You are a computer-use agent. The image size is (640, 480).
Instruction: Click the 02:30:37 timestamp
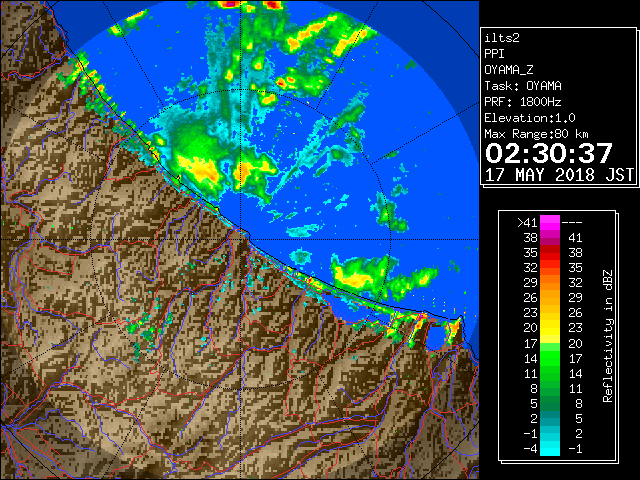click(x=549, y=153)
